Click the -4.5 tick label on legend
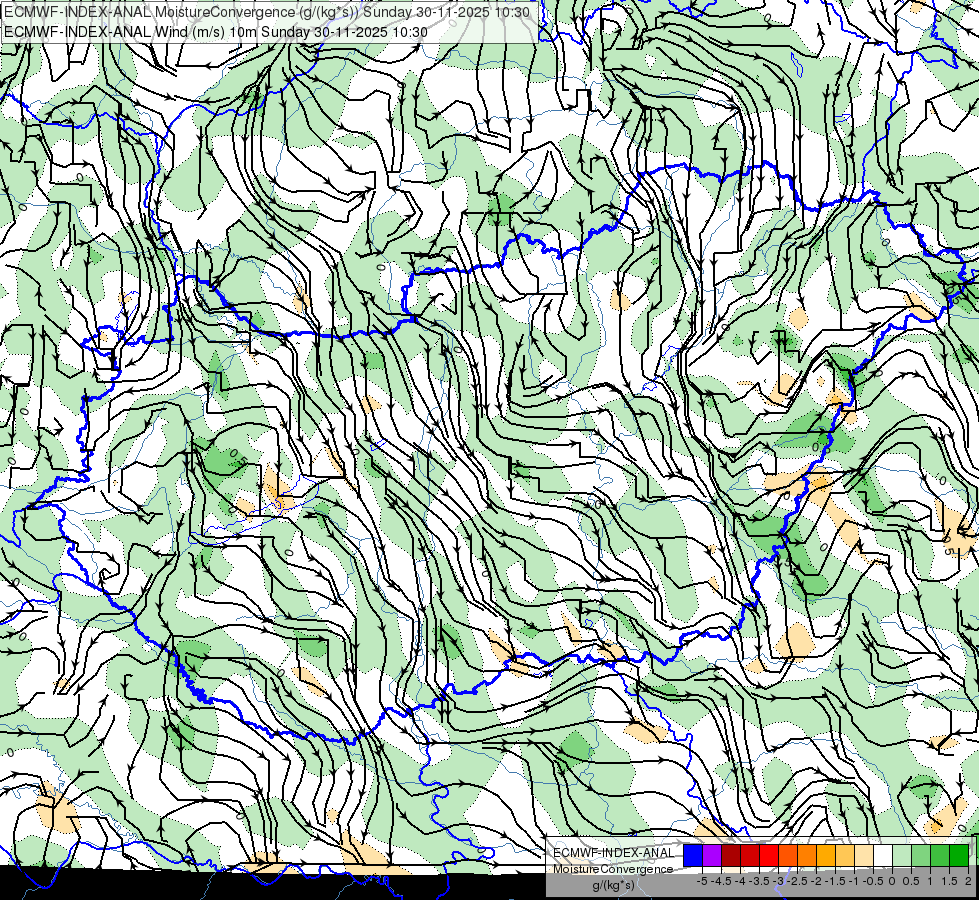Screen dimensions: 979x900 (x=721, y=881)
